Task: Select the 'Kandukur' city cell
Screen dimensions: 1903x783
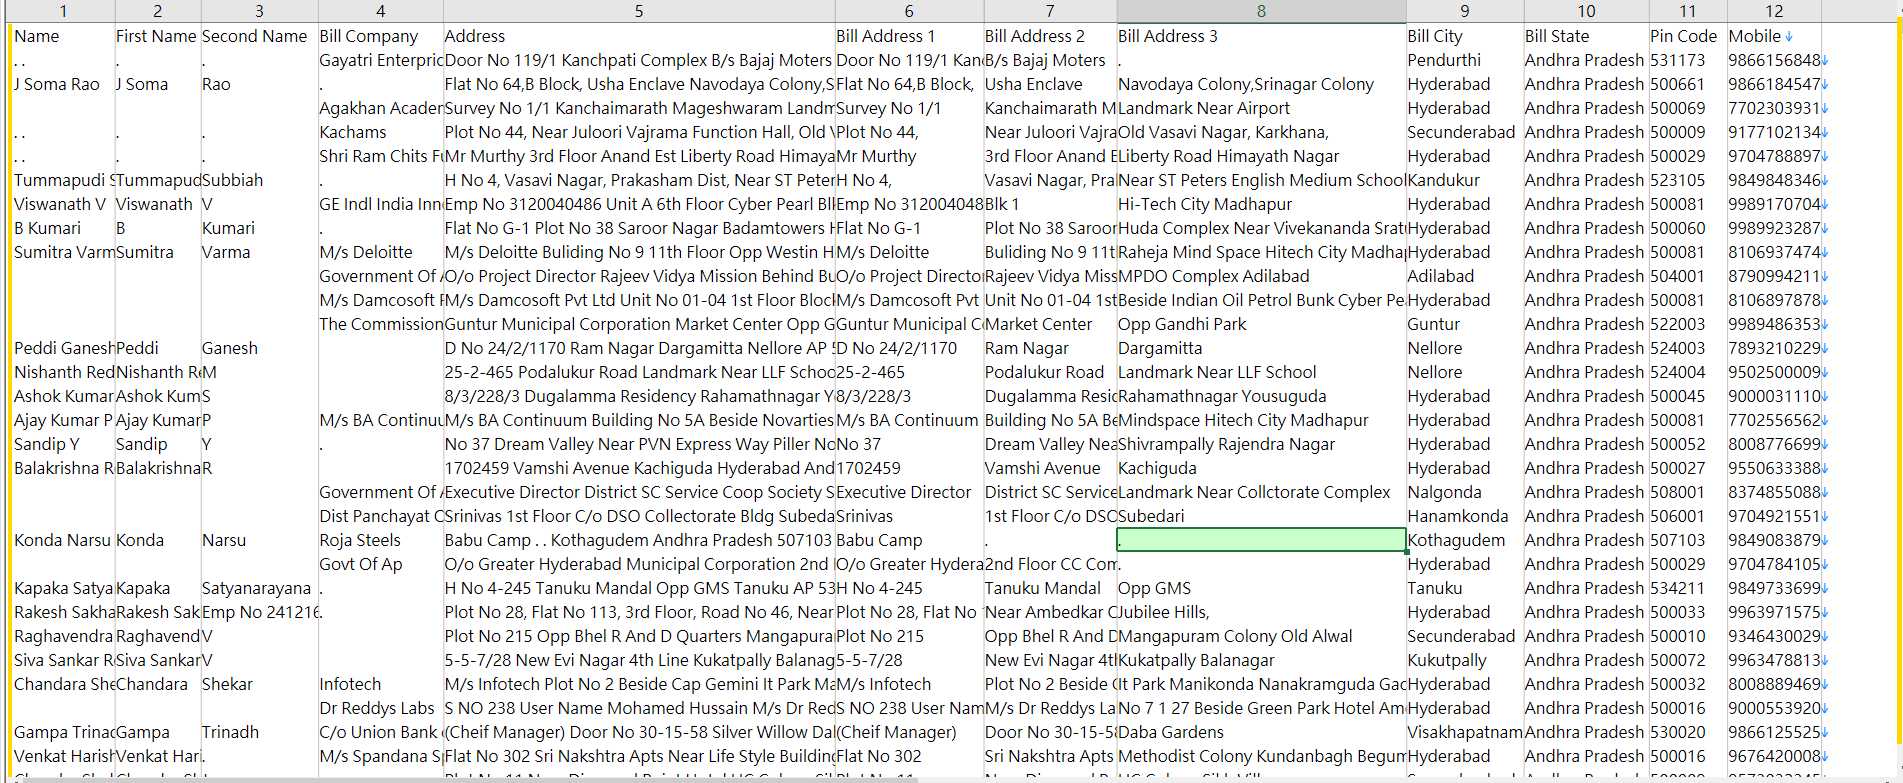Action: pyautogui.click(x=1465, y=180)
